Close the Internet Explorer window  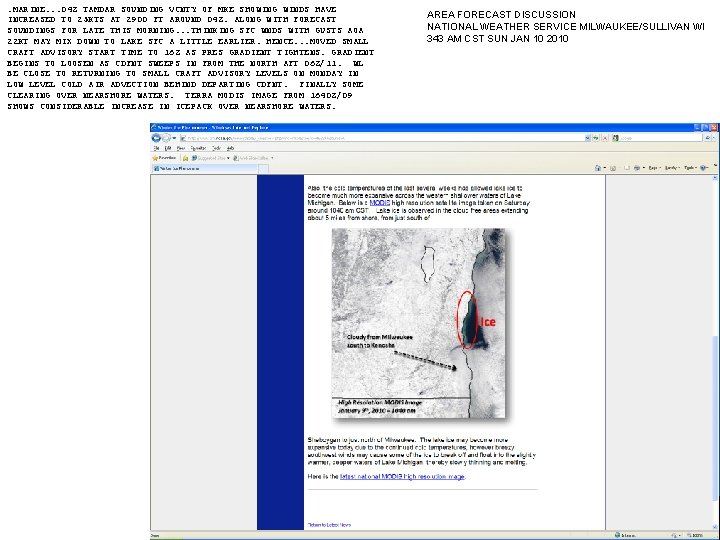714,127
